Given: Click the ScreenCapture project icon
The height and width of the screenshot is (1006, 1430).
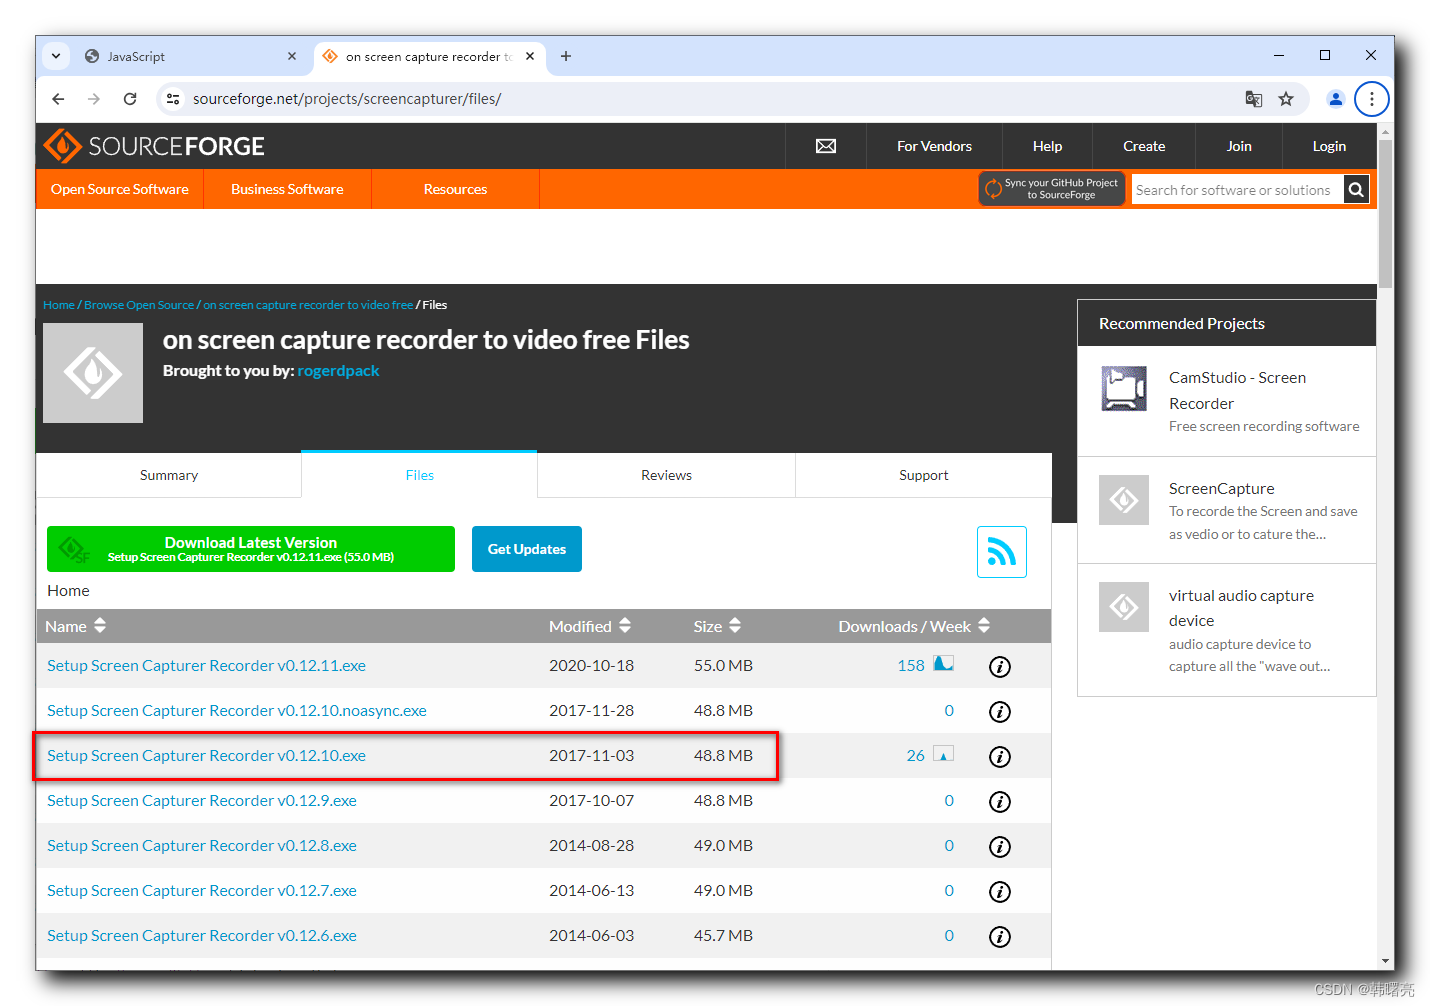Looking at the screenshot, I should pyautogui.click(x=1124, y=500).
